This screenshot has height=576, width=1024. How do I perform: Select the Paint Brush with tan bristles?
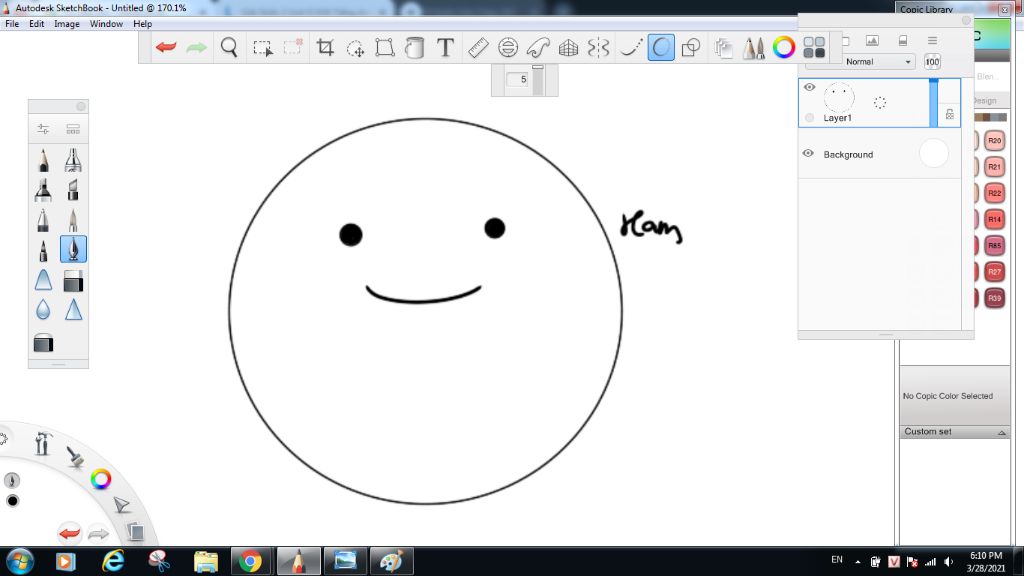tap(73, 220)
